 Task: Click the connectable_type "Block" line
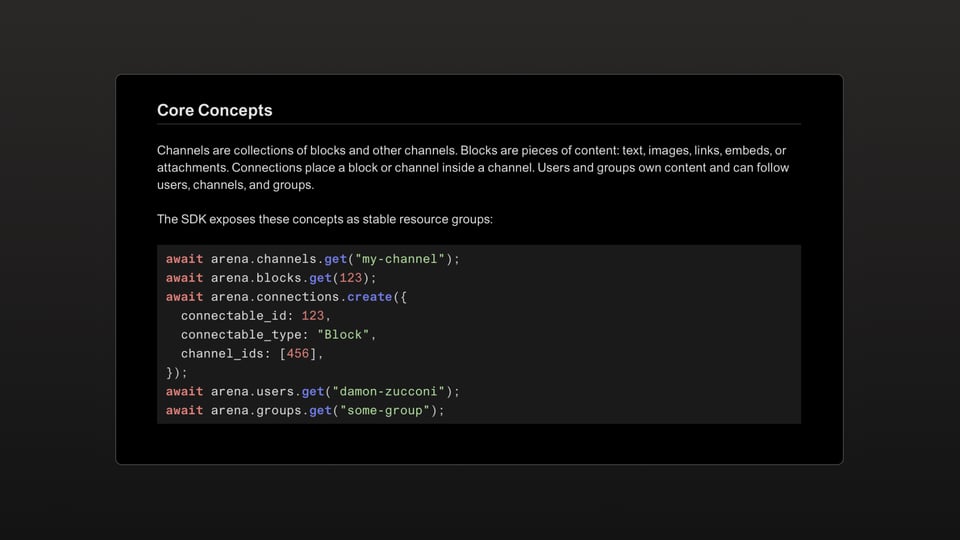point(278,335)
